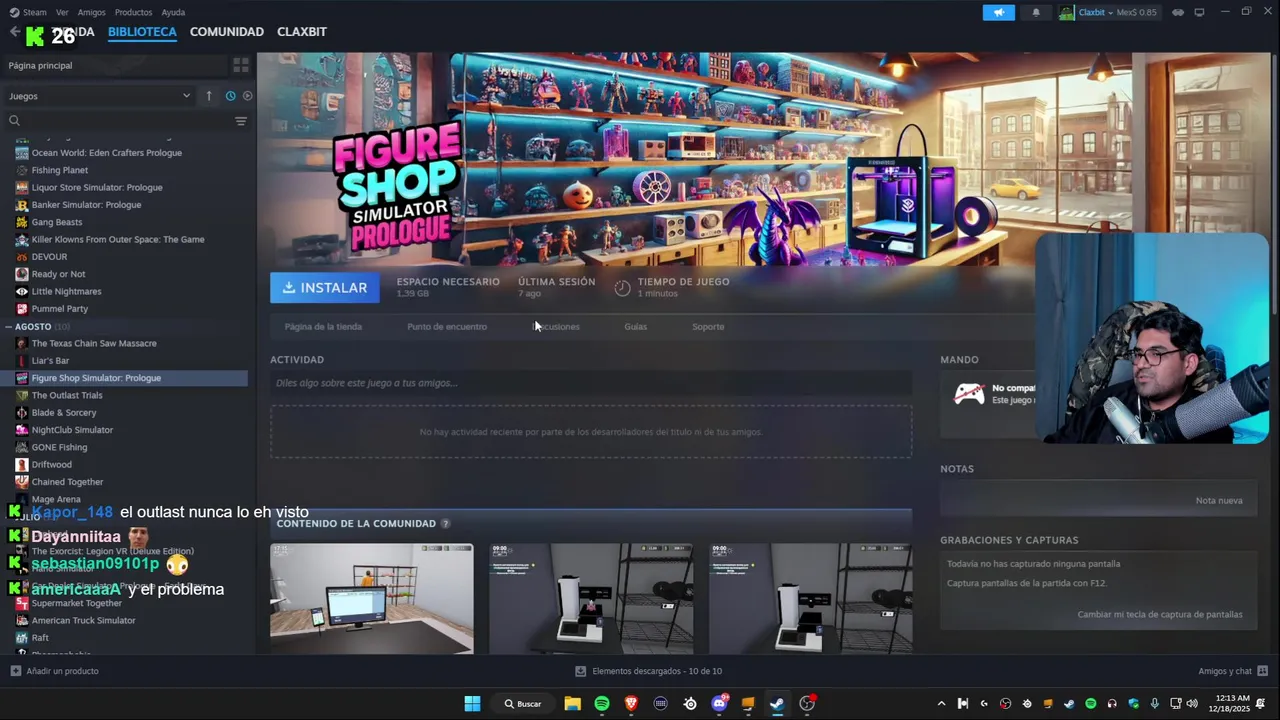Open the Ver menu

[x=62, y=12]
